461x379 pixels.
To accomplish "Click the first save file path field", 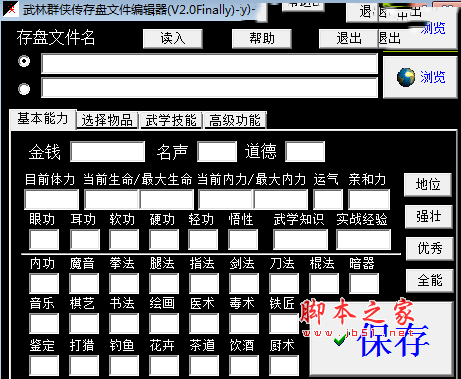I will pyautogui.click(x=210, y=63).
